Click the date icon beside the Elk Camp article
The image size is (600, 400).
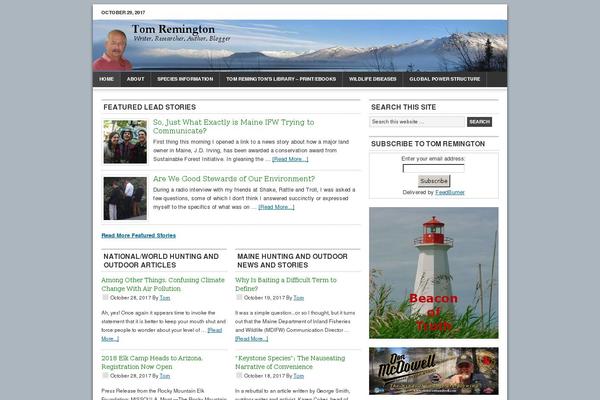coord(105,376)
